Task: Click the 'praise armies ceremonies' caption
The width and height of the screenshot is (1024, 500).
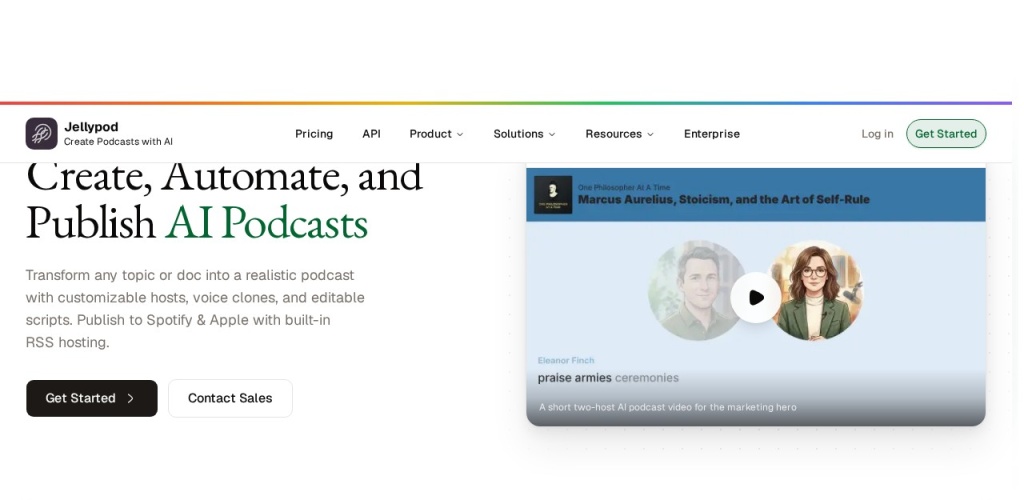Action: click(608, 378)
